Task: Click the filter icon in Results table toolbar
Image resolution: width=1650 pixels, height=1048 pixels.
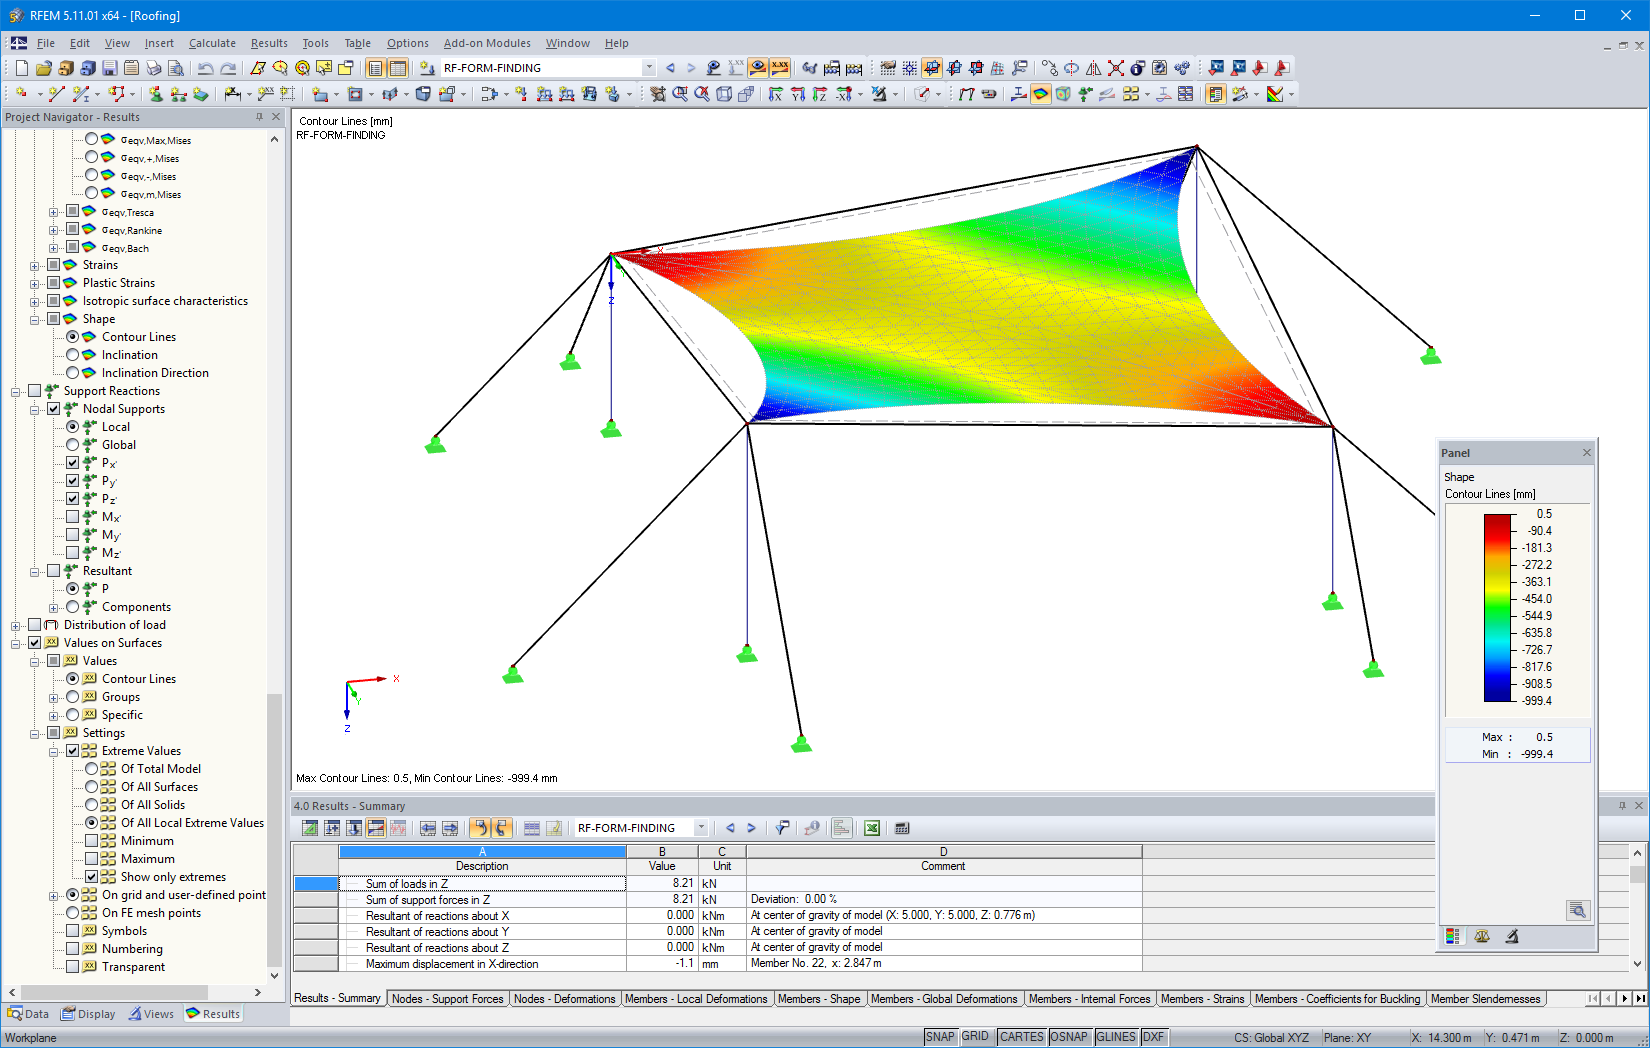Action: pyautogui.click(x=783, y=828)
